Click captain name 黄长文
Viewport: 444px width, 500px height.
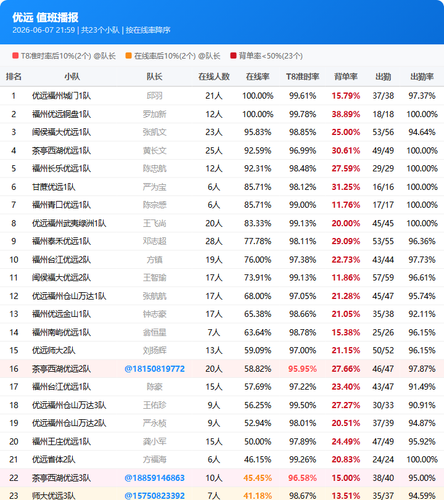[x=154, y=151]
